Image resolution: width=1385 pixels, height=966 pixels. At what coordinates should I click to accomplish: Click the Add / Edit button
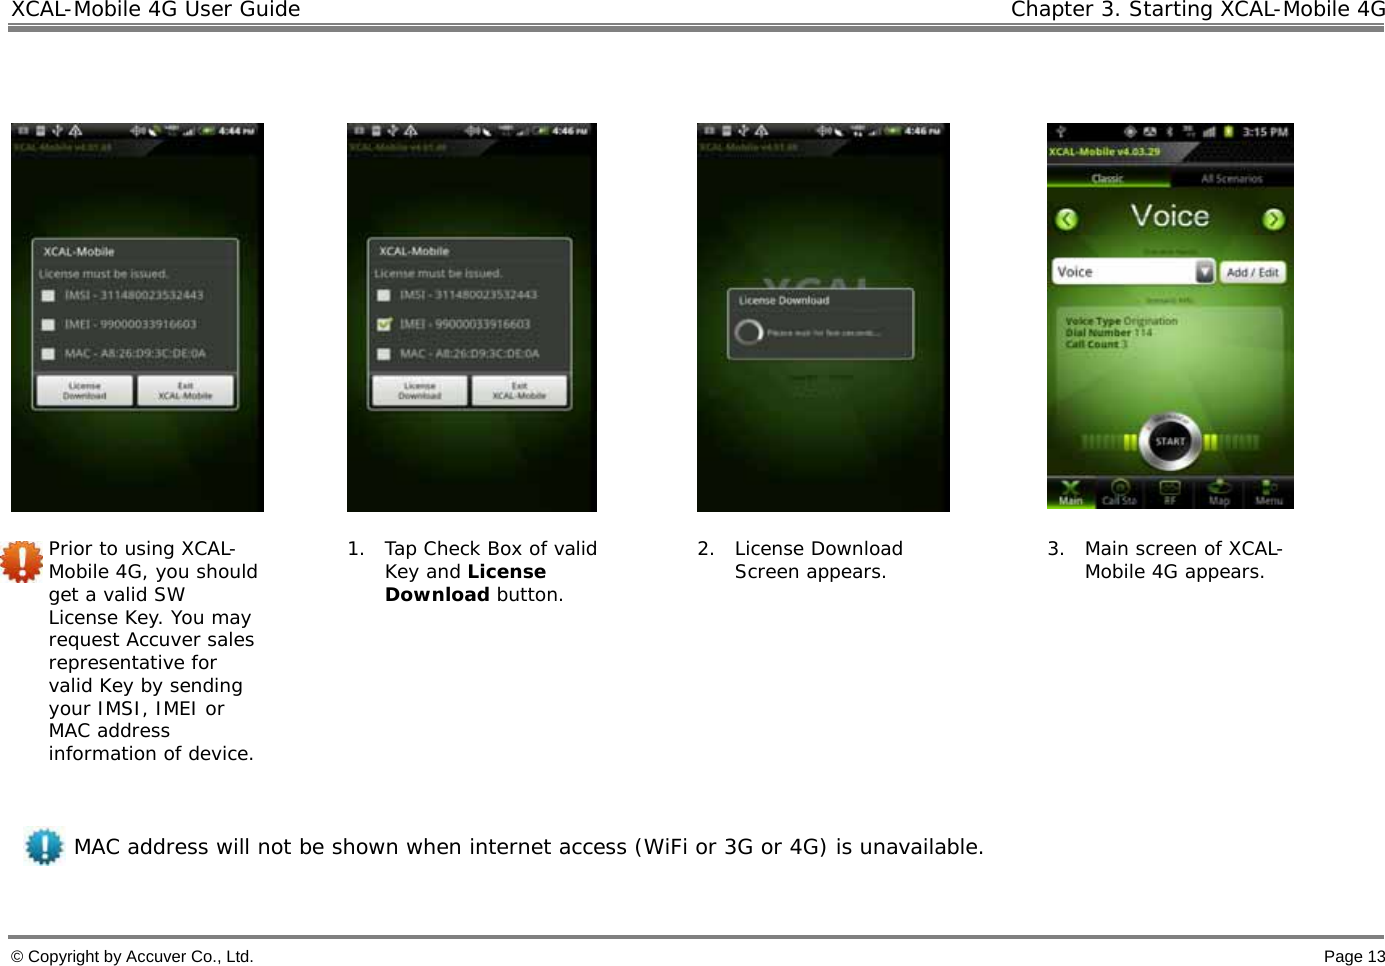(1253, 271)
